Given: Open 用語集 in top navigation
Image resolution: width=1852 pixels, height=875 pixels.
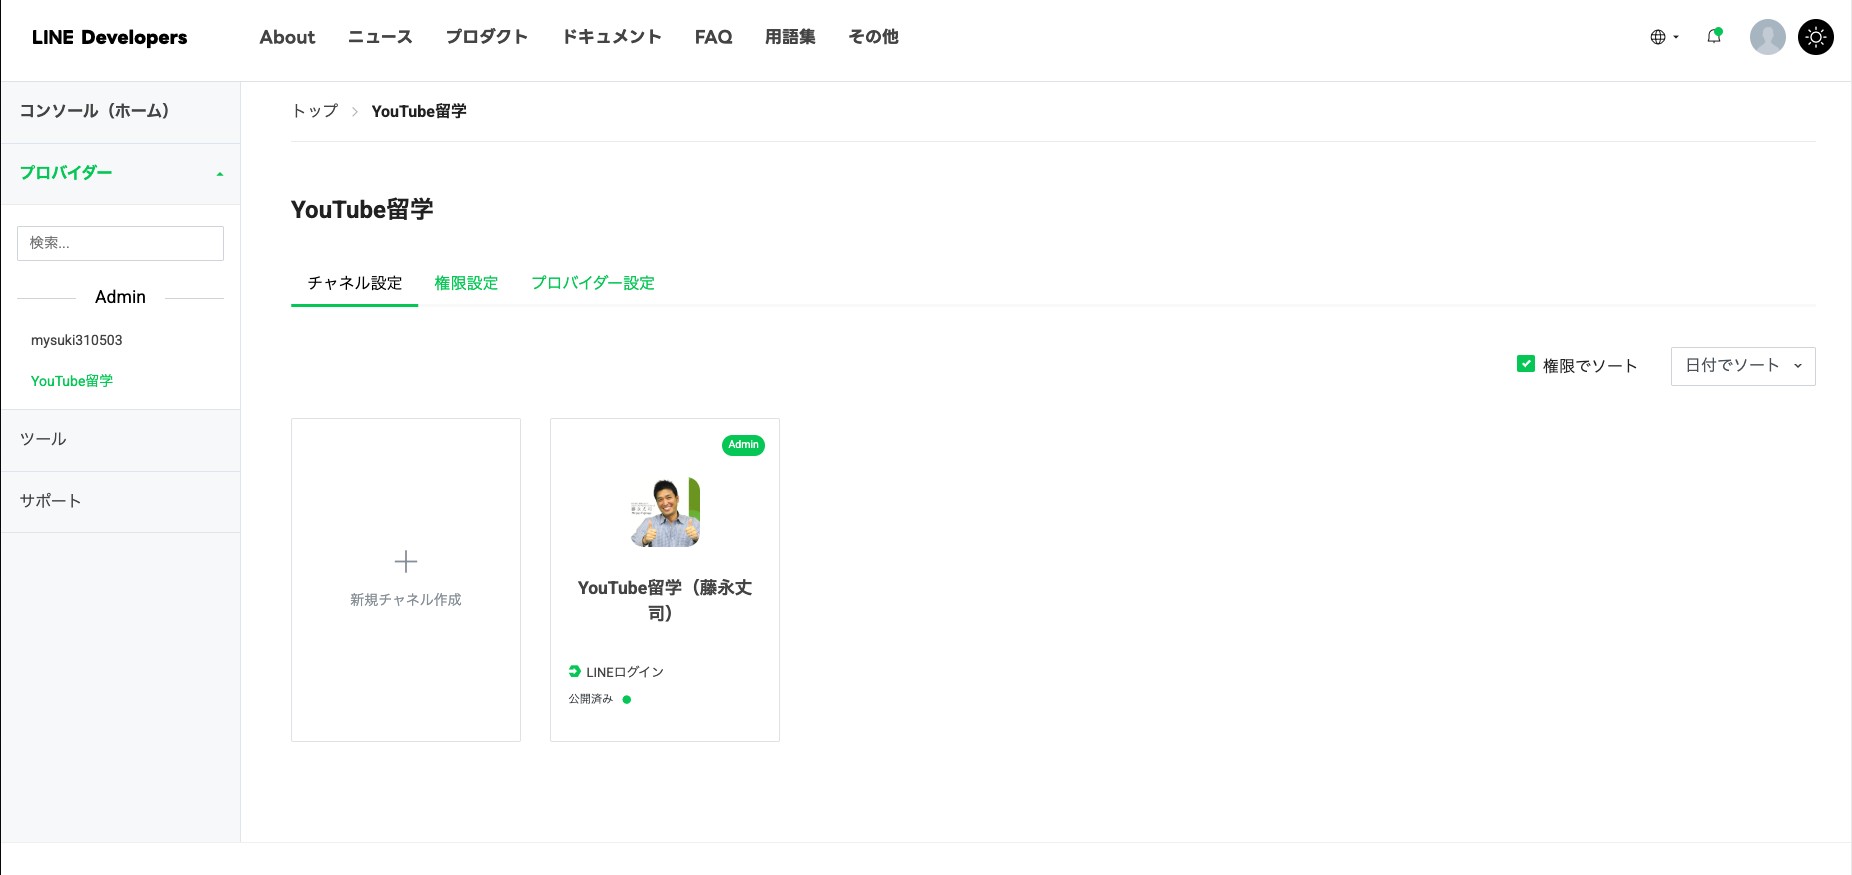Looking at the screenshot, I should click(x=790, y=37).
